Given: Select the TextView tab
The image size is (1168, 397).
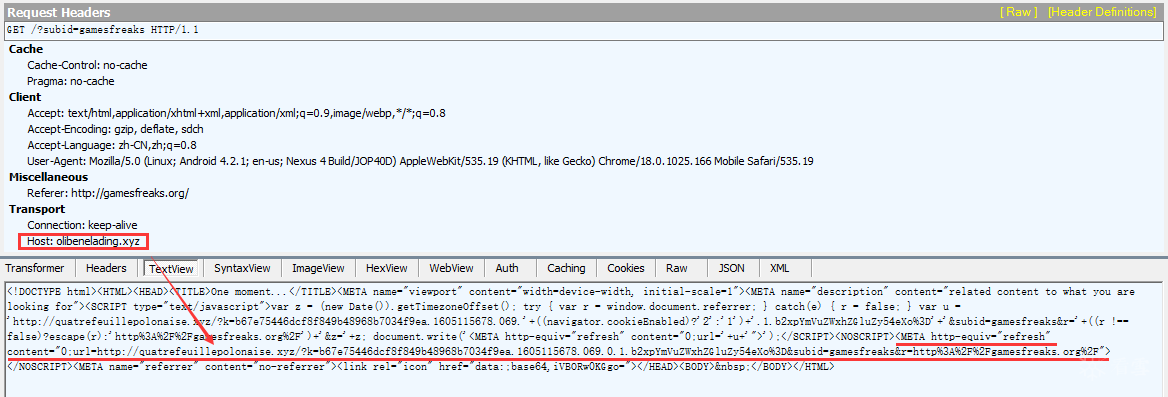Looking at the screenshot, I should (171, 269).
